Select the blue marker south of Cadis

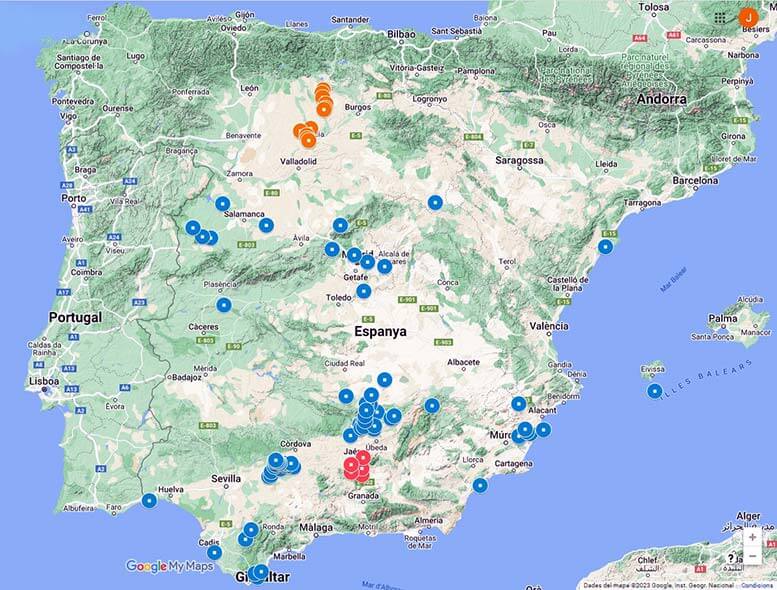(214, 552)
